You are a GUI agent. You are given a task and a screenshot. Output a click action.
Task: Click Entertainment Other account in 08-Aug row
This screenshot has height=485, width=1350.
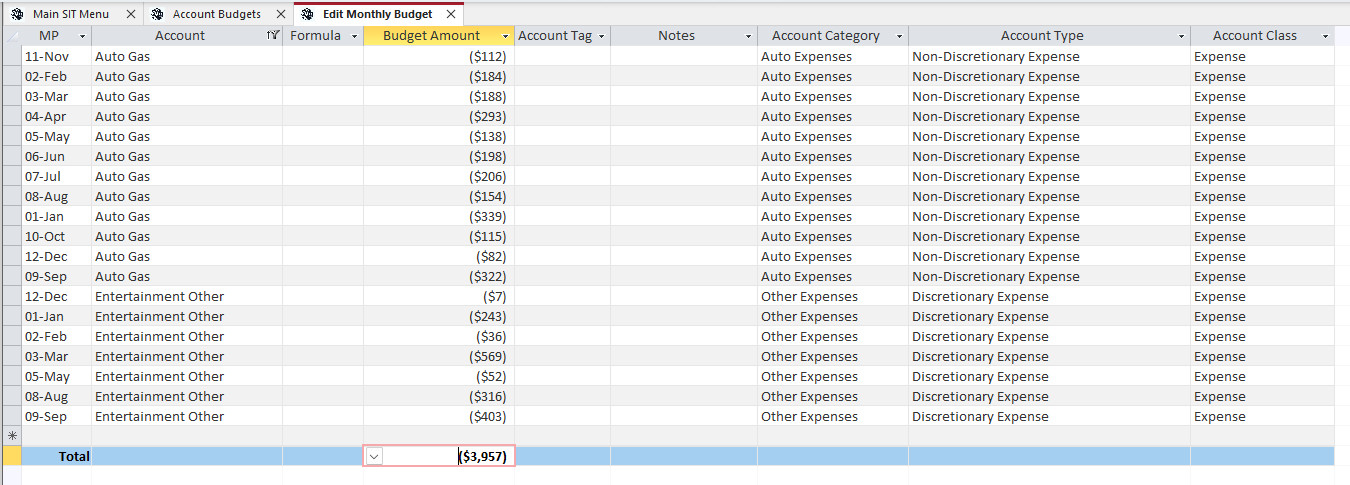pos(187,396)
